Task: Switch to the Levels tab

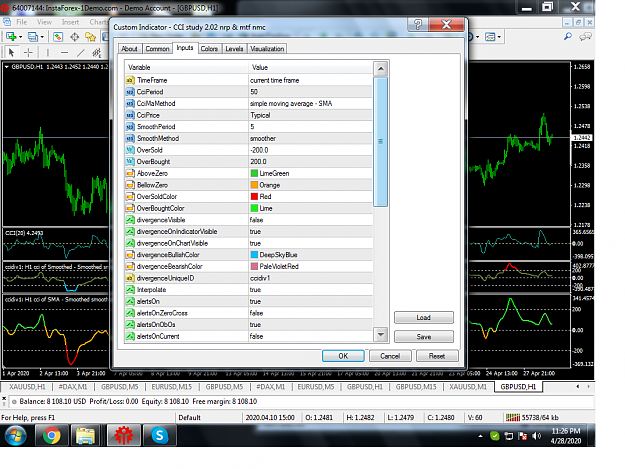Action: (x=234, y=49)
